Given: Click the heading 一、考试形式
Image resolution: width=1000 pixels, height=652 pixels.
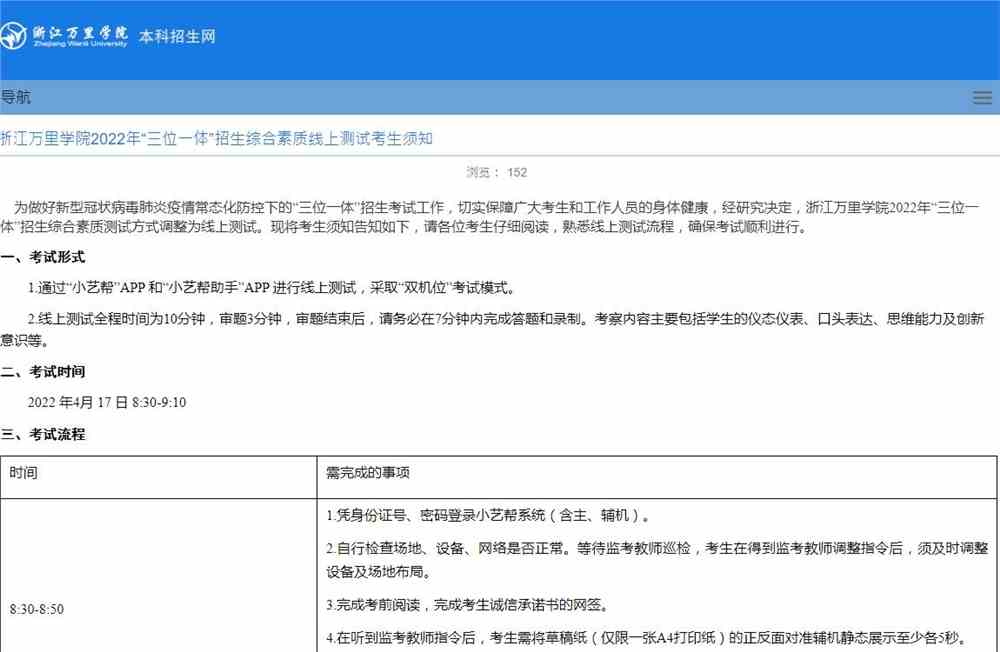Looking at the screenshot, I should click(x=43, y=257).
